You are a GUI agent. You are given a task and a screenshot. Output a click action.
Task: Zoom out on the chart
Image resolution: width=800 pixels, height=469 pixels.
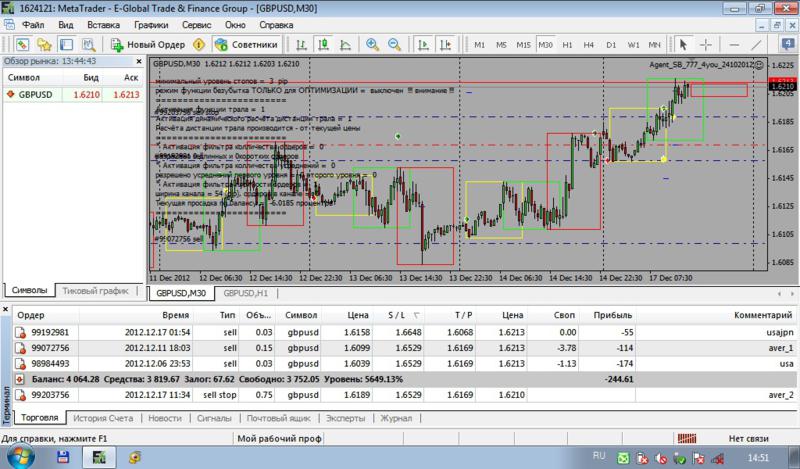click(394, 44)
